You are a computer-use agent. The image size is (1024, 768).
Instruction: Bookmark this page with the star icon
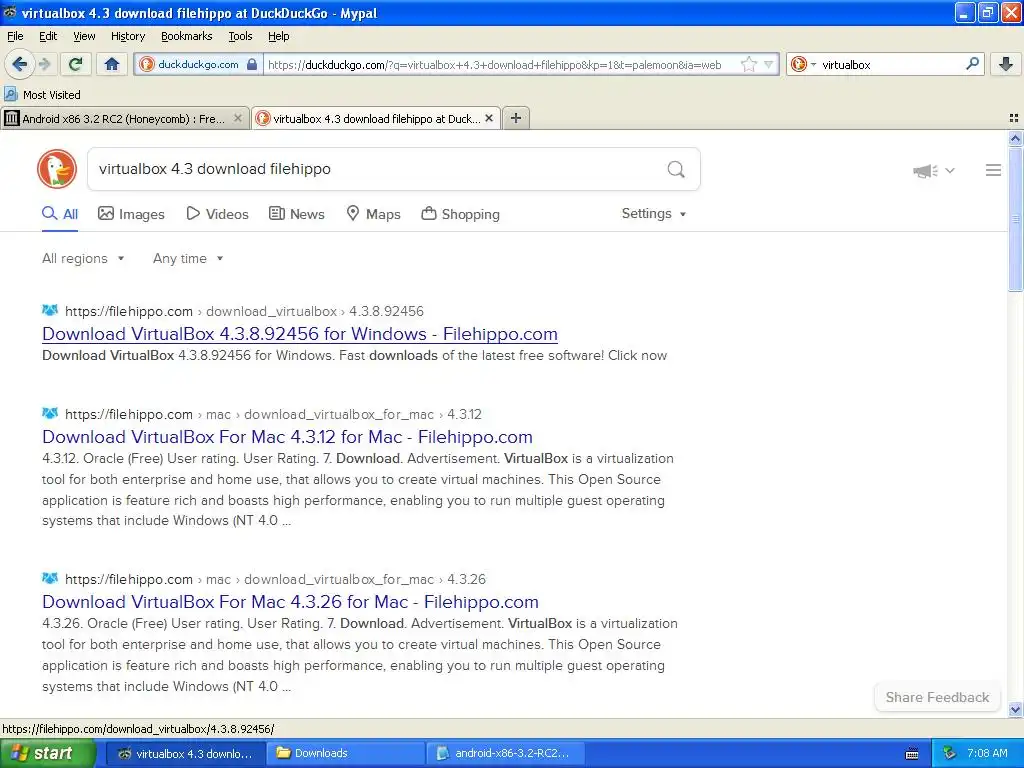click(748, 64)
